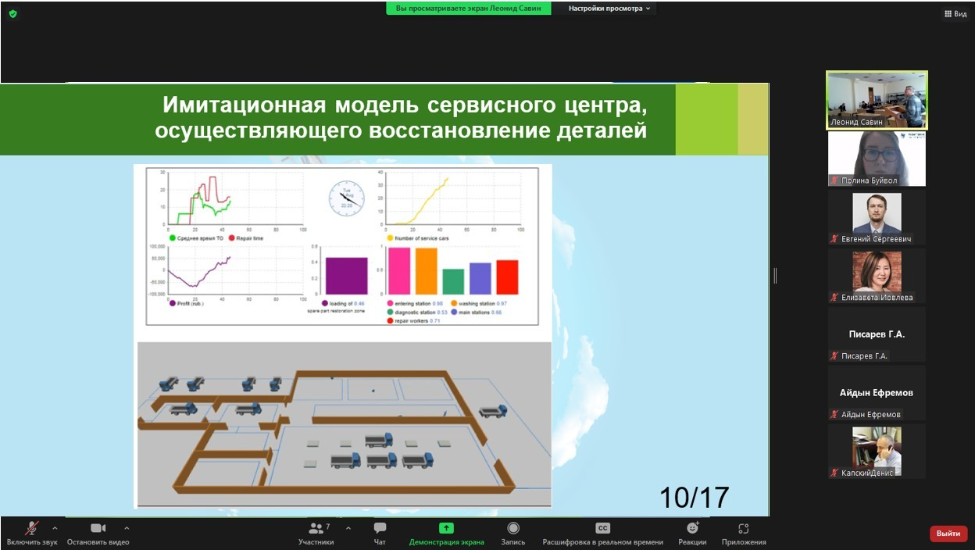Expand audio options arrow next to microphone
The height and width of the screenshot is (553, 980).
point(54,528)
